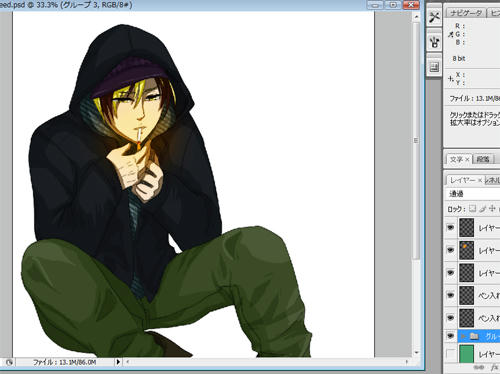This screenshot has width=500, height=374.
Task: Click the link layers icon at bottom
Action: [479, 367]
